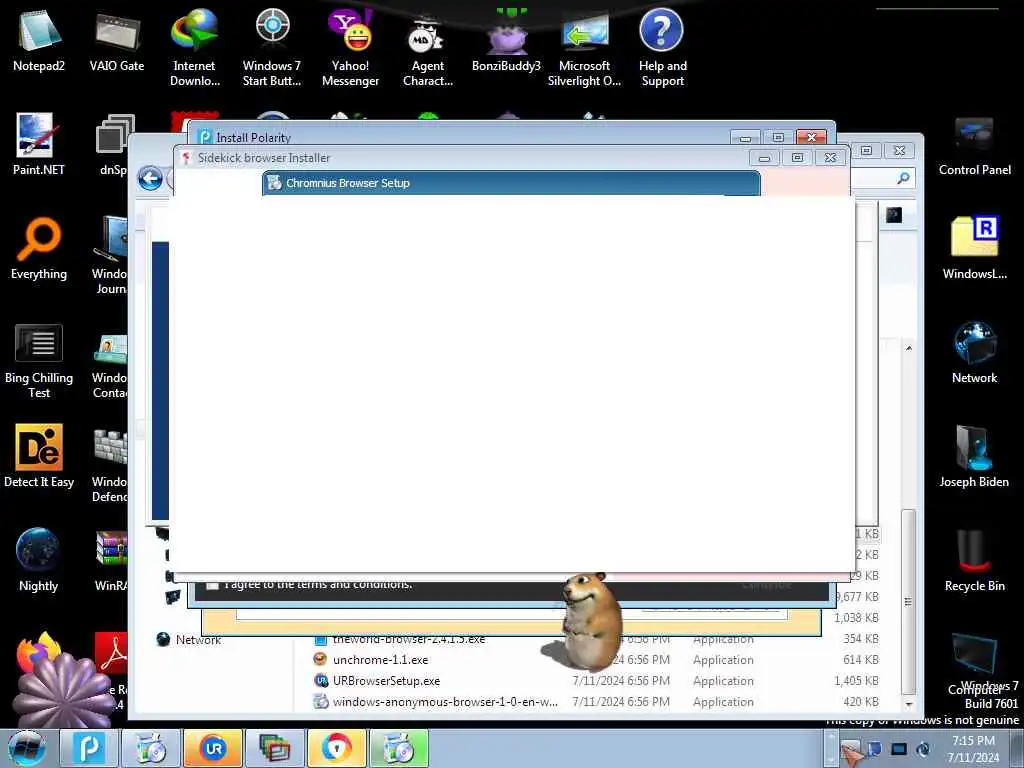Close the Install Polarity window
The image size is (1024, 768).
tap(812, 137)
